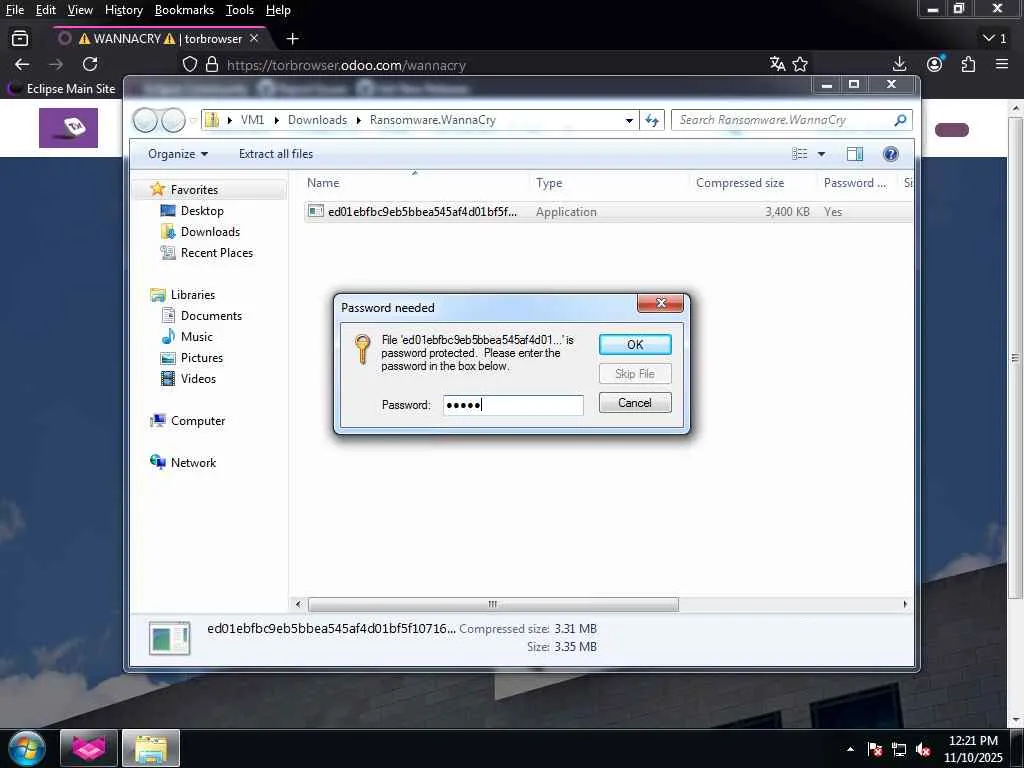Click Explorer search magnifier icon
Image resolution: width=1024 pixels, height=768 pixels.
(900, 120)
